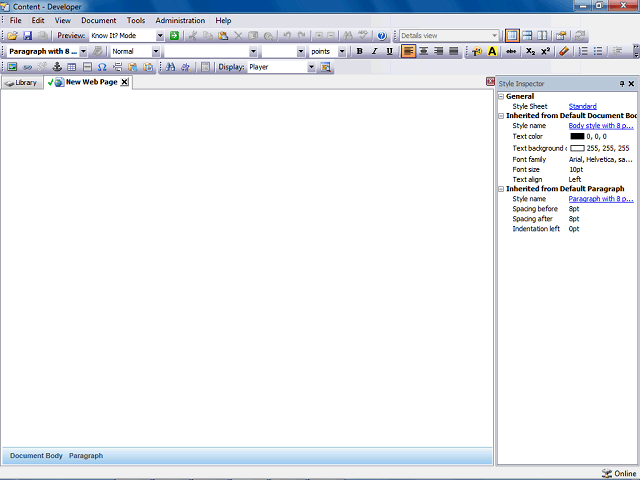Image resolution: width=640 pixels, height=480 pixels.
Task: Open the font family dropdown
Action: [x=253, y=51]
